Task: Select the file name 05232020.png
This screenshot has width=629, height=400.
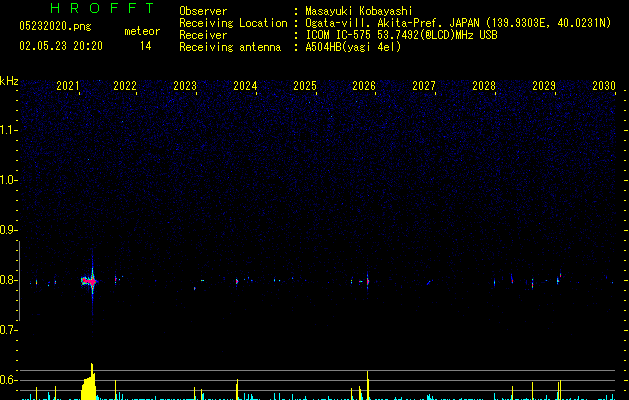Action: click(x=55, y=26)
